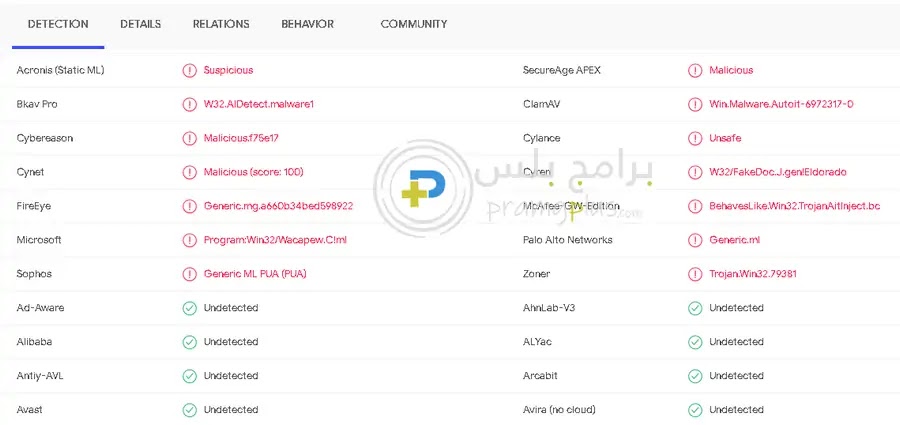Click the Malicious (score: 100) result
Viewport: 900px width, 425px height.
coord(254,172)
